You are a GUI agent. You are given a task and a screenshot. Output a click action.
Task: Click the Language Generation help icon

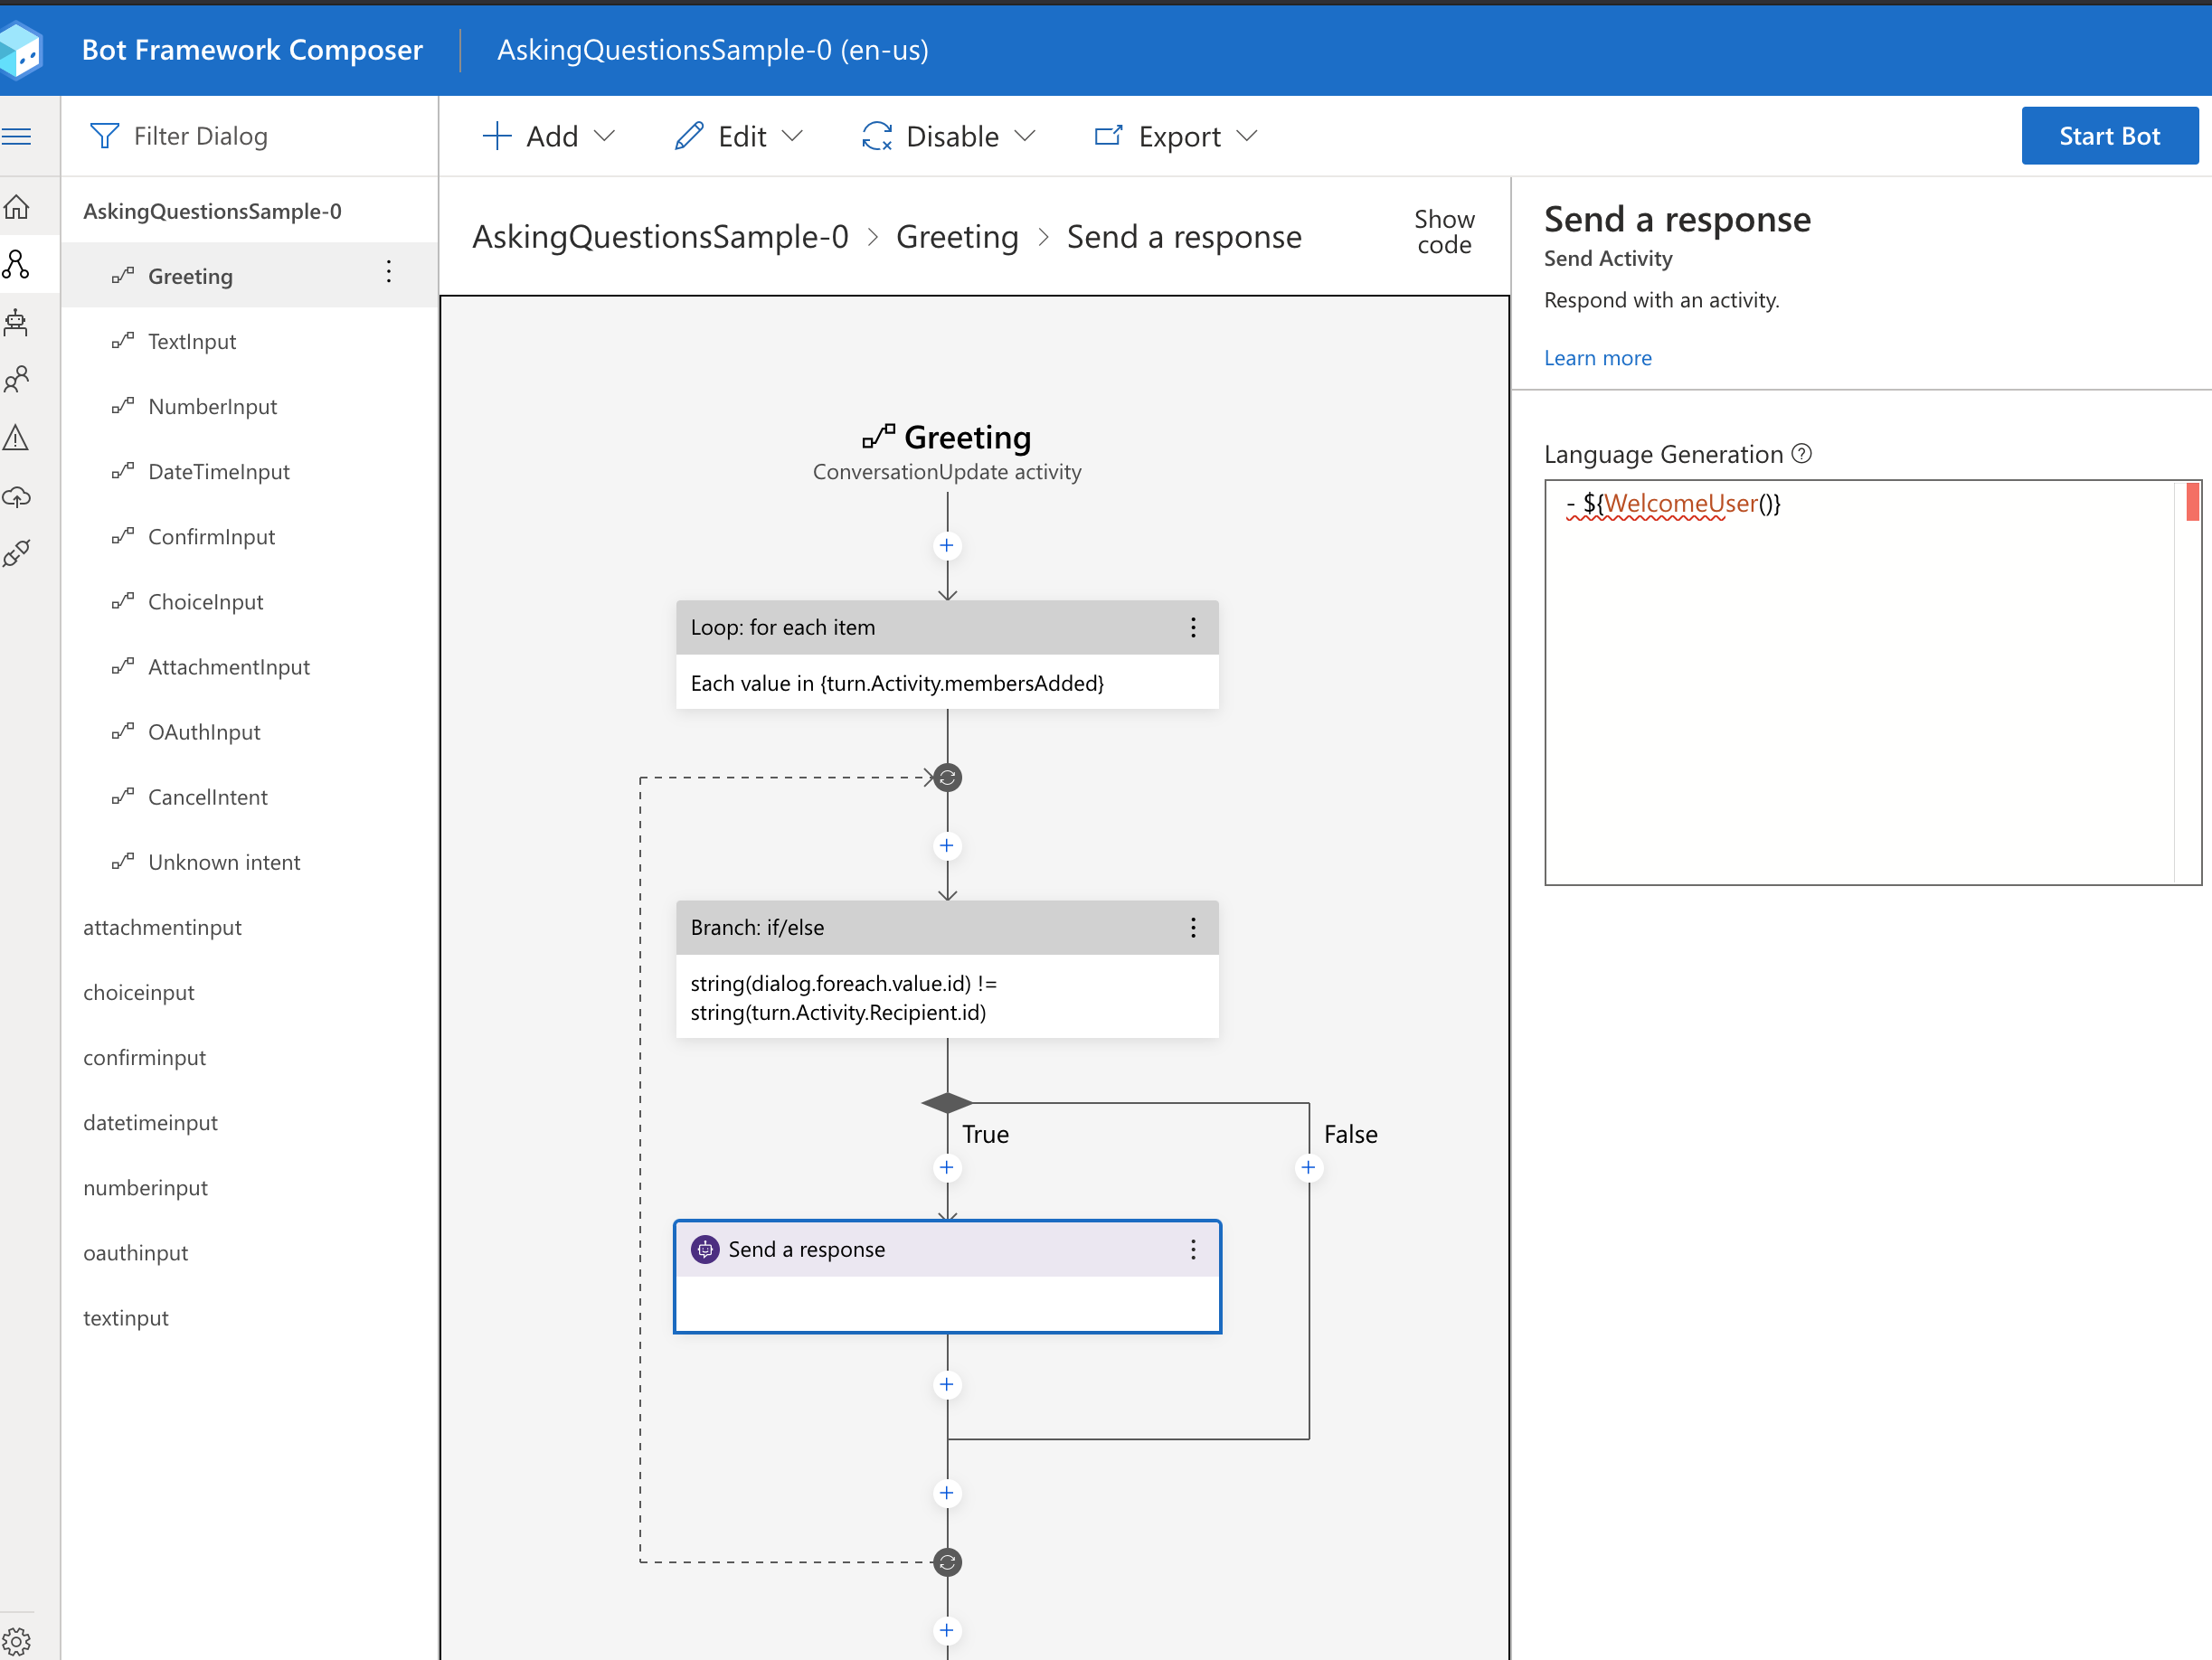pos(1802,454)
